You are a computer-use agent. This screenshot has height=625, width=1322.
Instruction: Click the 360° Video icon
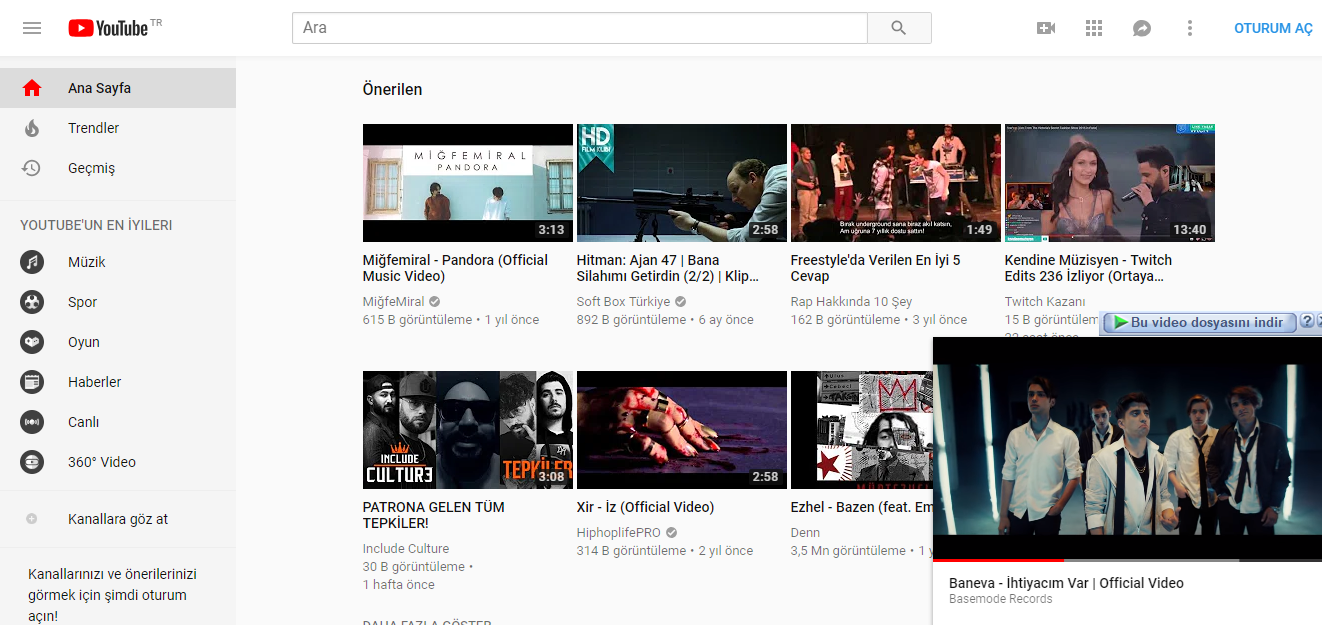(x=32, y=462)
